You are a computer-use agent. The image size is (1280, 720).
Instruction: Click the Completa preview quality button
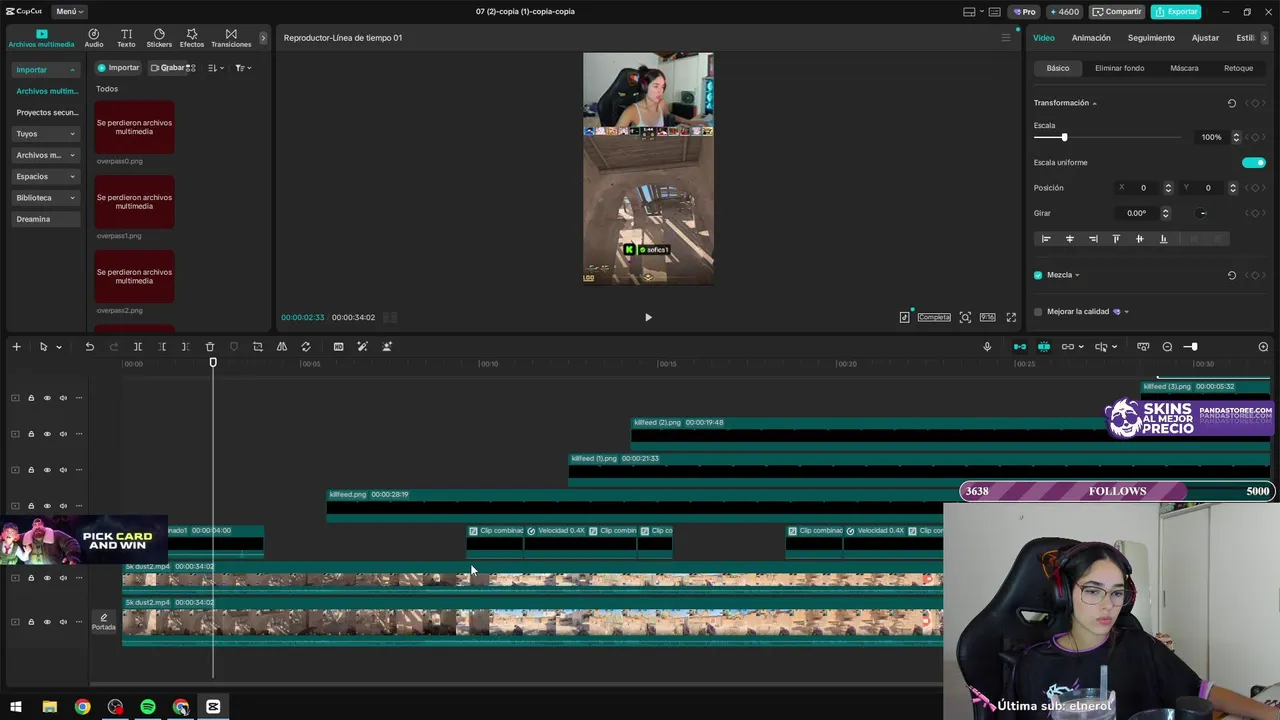coord(934,317)
